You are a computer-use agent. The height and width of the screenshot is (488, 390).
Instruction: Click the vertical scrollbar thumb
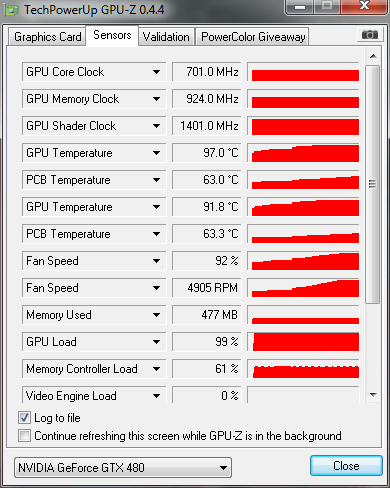click(373, 184)
